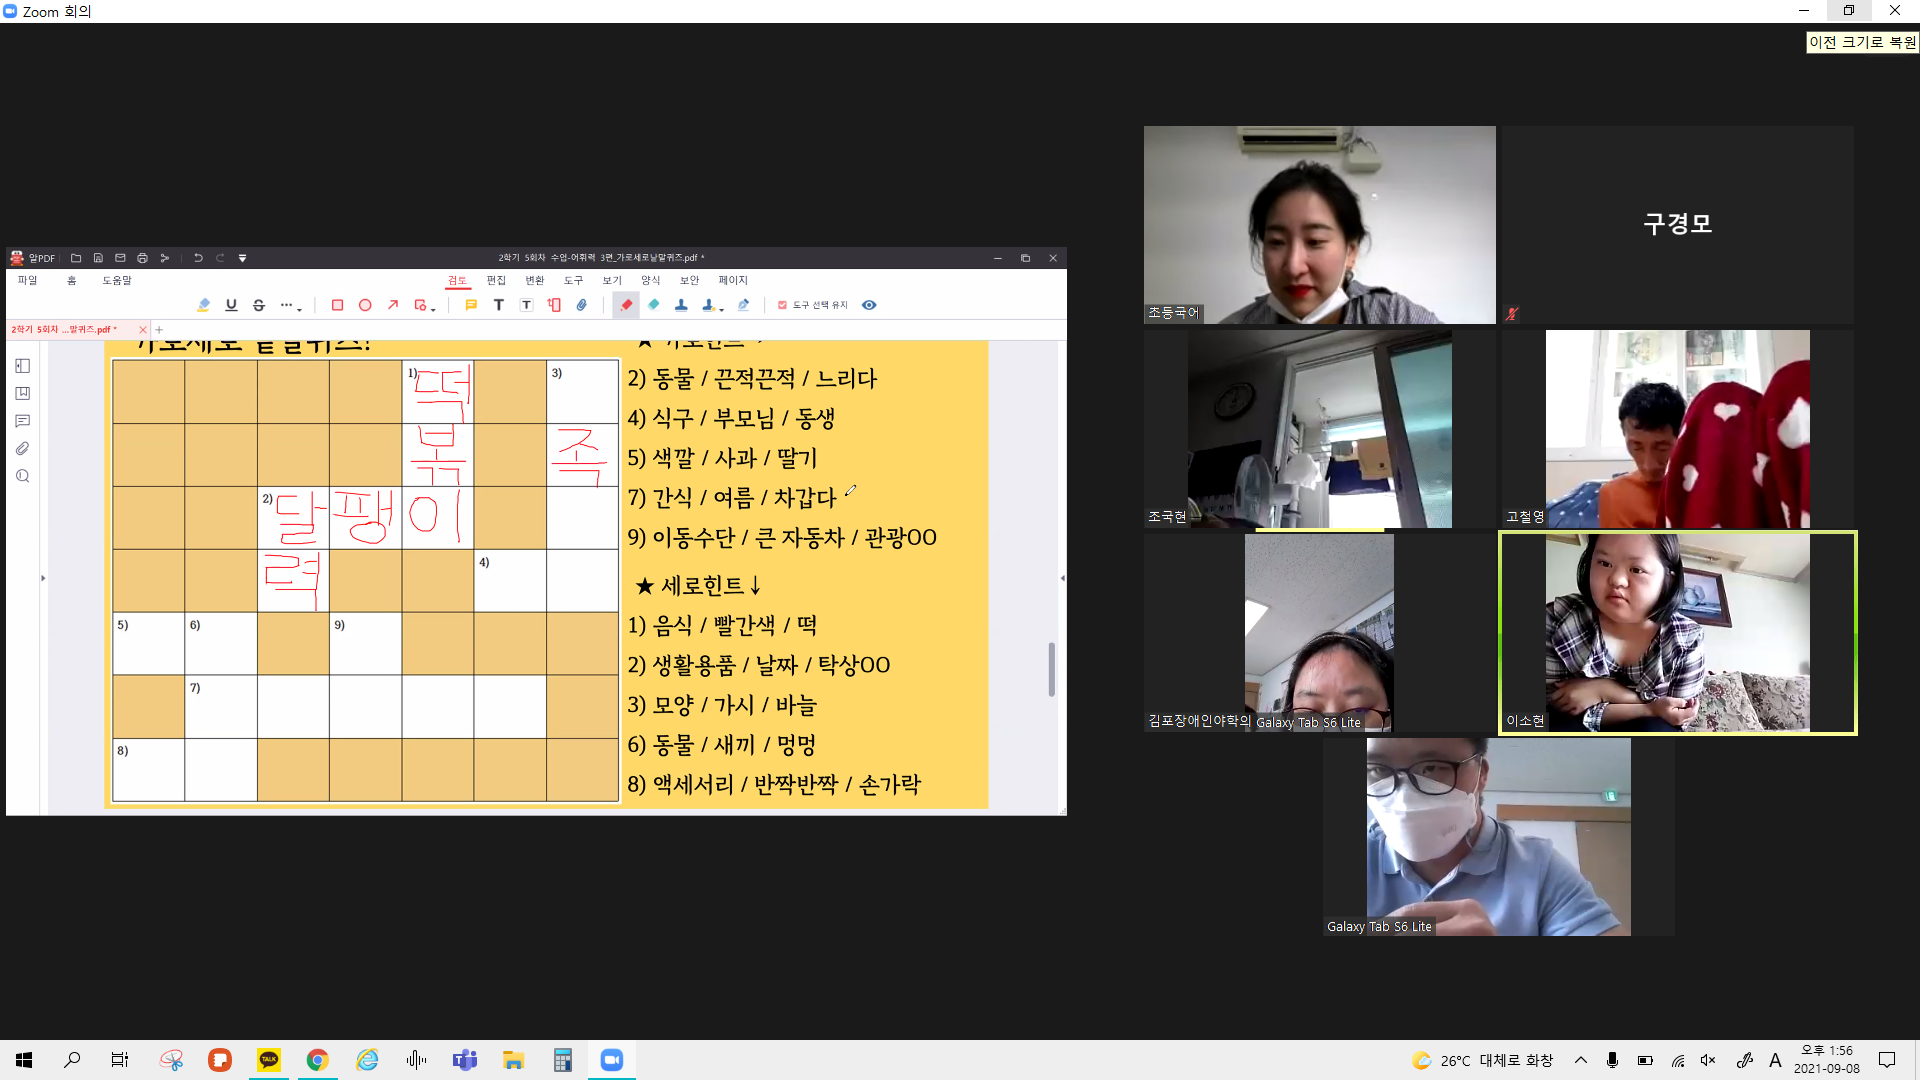The image size is (1920, 1080).
Task: Open the attachments sidebar panel
Action: 23,449
